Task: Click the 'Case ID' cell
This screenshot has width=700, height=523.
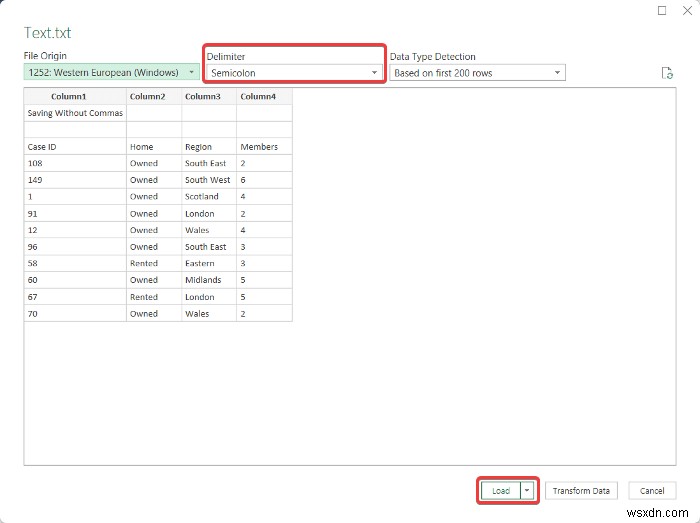Action: 75,147
